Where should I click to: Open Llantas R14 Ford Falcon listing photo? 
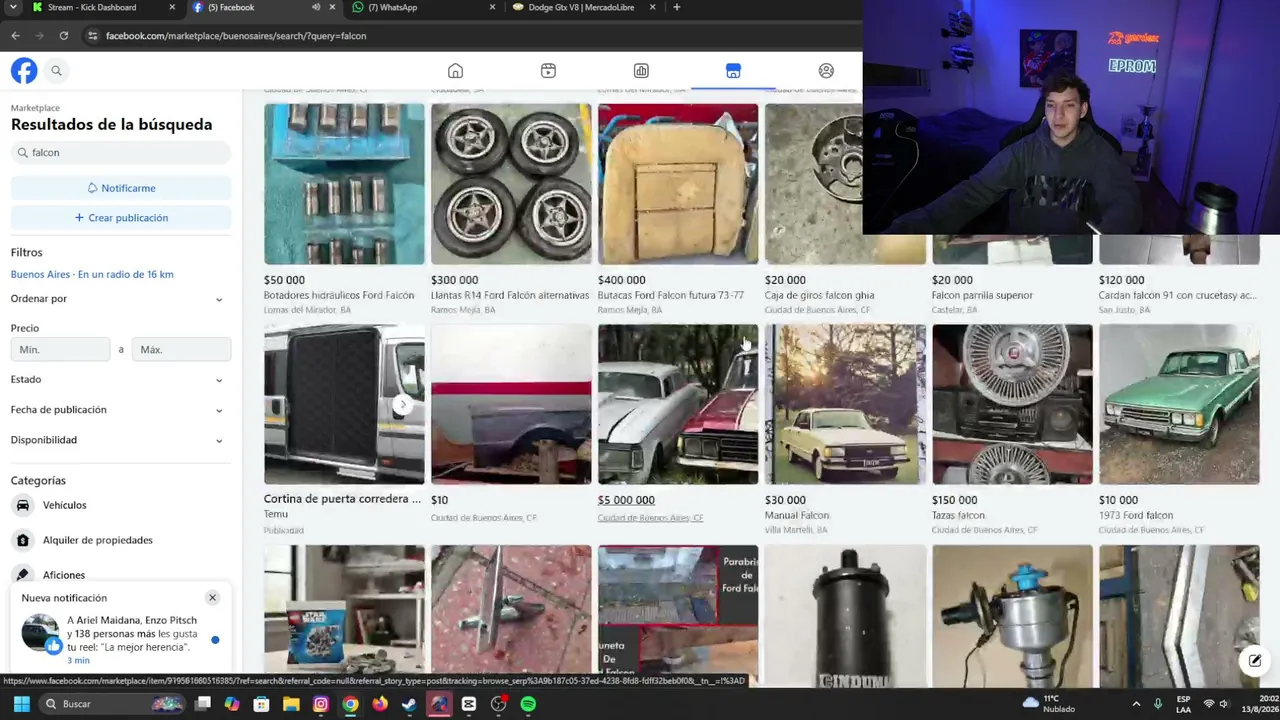pos(511,184)
